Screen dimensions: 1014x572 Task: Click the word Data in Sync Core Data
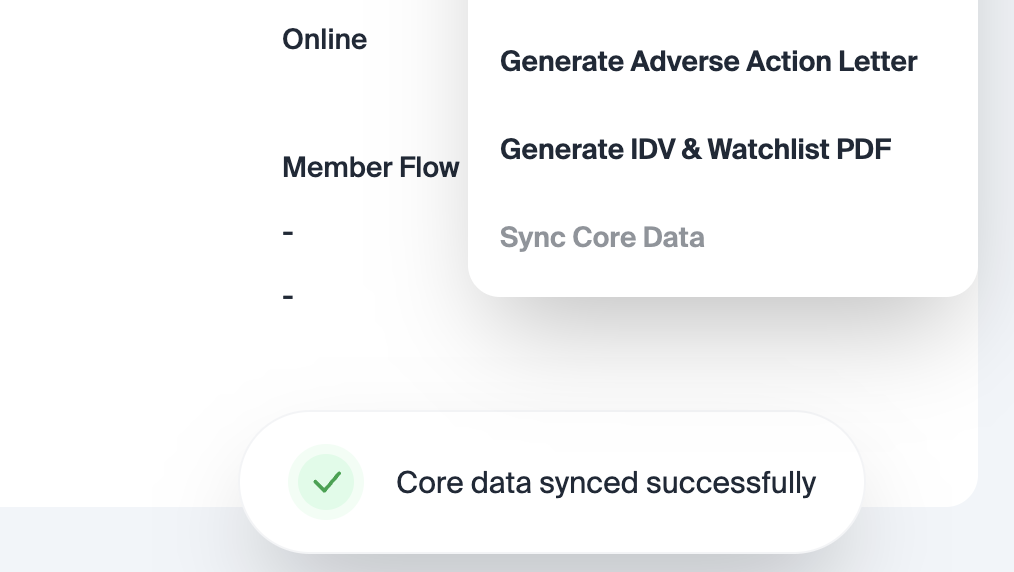pos(673,238)
